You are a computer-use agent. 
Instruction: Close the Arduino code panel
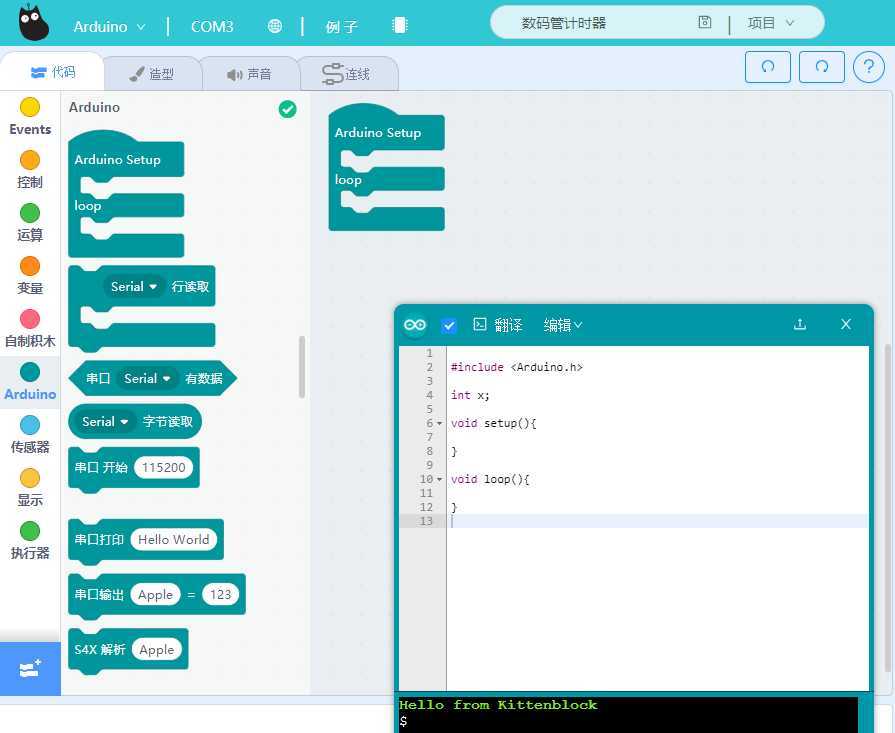[846, 324]
